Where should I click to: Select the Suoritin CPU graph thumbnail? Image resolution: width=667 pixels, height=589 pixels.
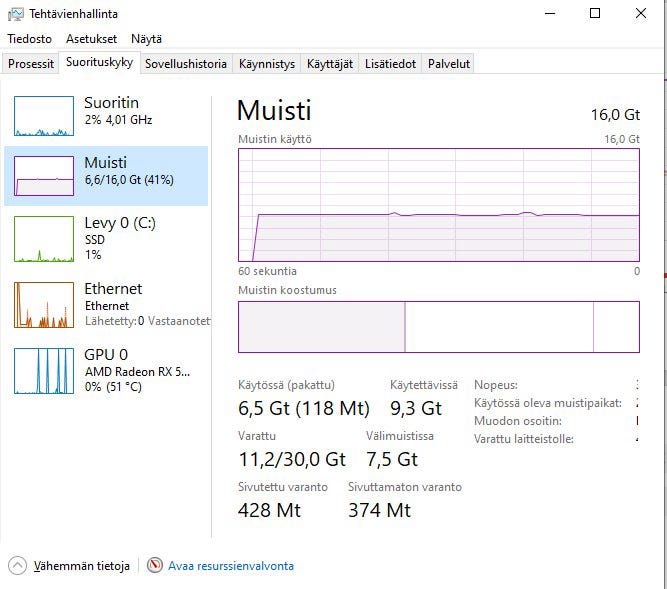pyautogui.click(x=44, y=116)
